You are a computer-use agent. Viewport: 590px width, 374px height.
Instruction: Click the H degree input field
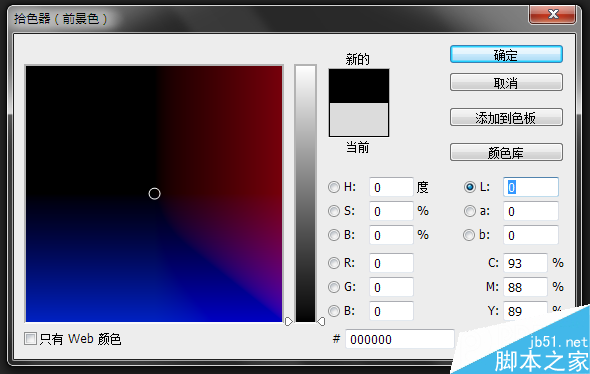(x=391, y=187)
